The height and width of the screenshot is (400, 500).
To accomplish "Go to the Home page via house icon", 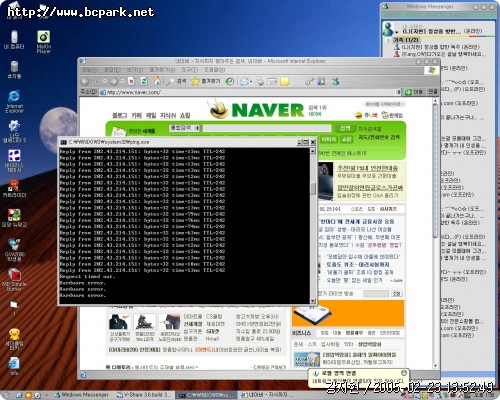I will (x=157, y=81).
